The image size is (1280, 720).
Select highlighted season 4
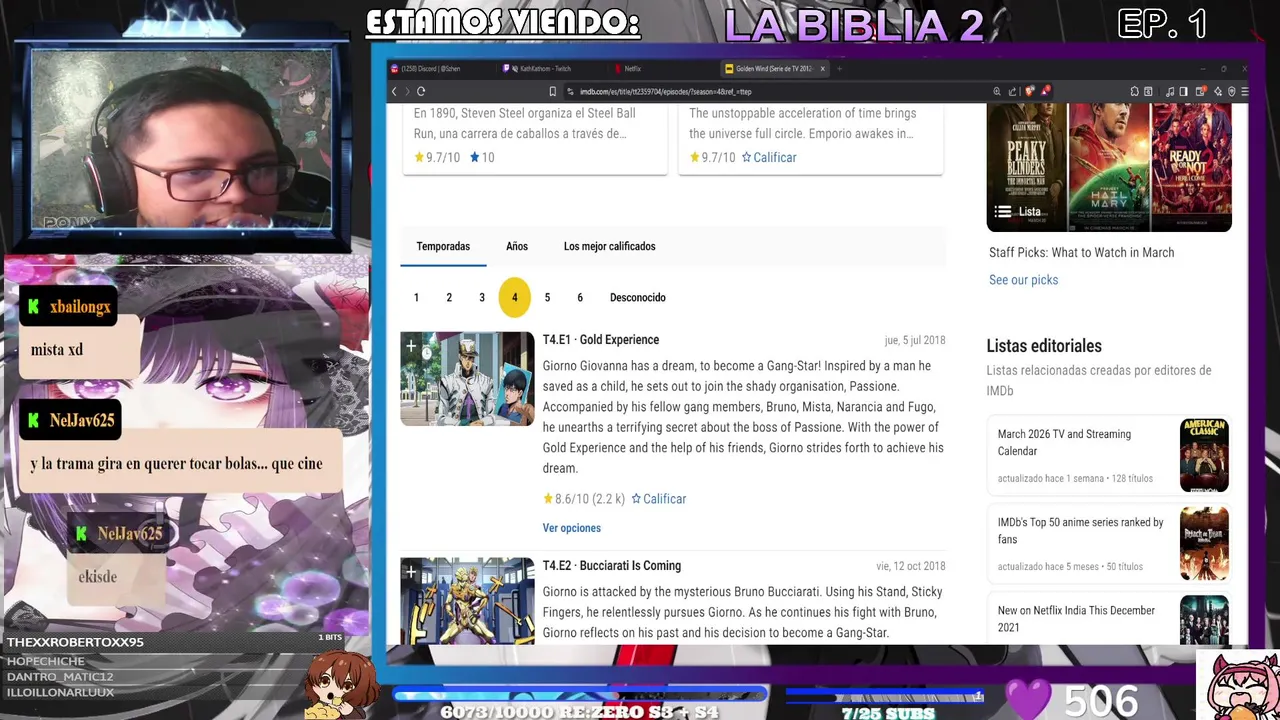514,297
